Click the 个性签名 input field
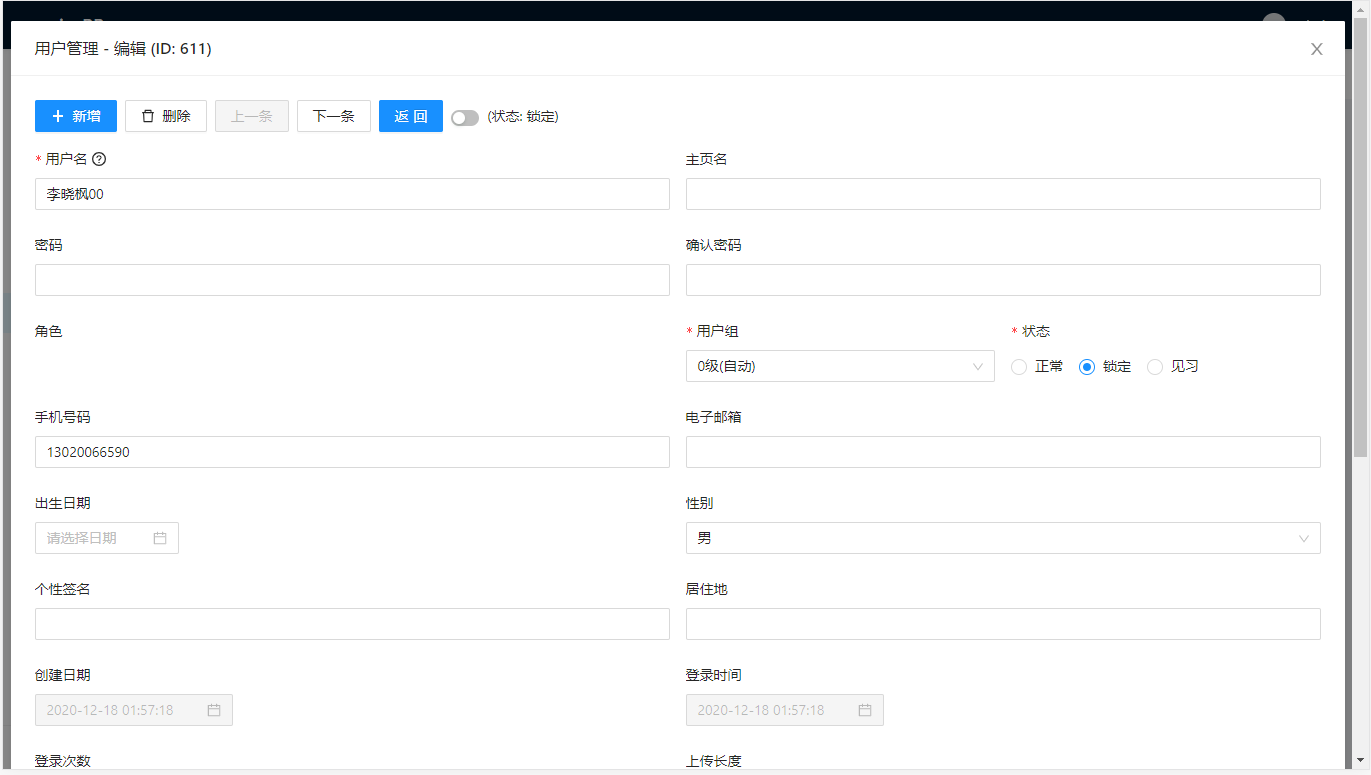The height and width of the screenshot is (775, 1371). pos(352,624)
